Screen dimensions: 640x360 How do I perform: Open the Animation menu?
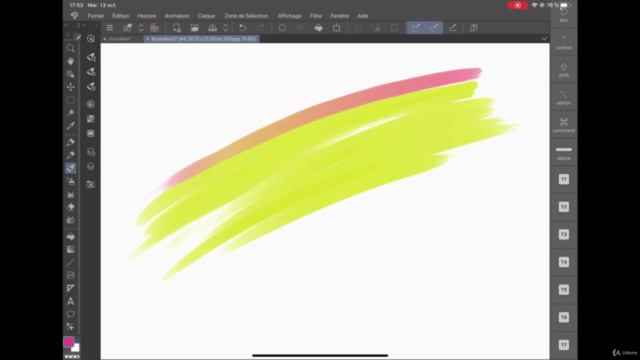(177, 16)
